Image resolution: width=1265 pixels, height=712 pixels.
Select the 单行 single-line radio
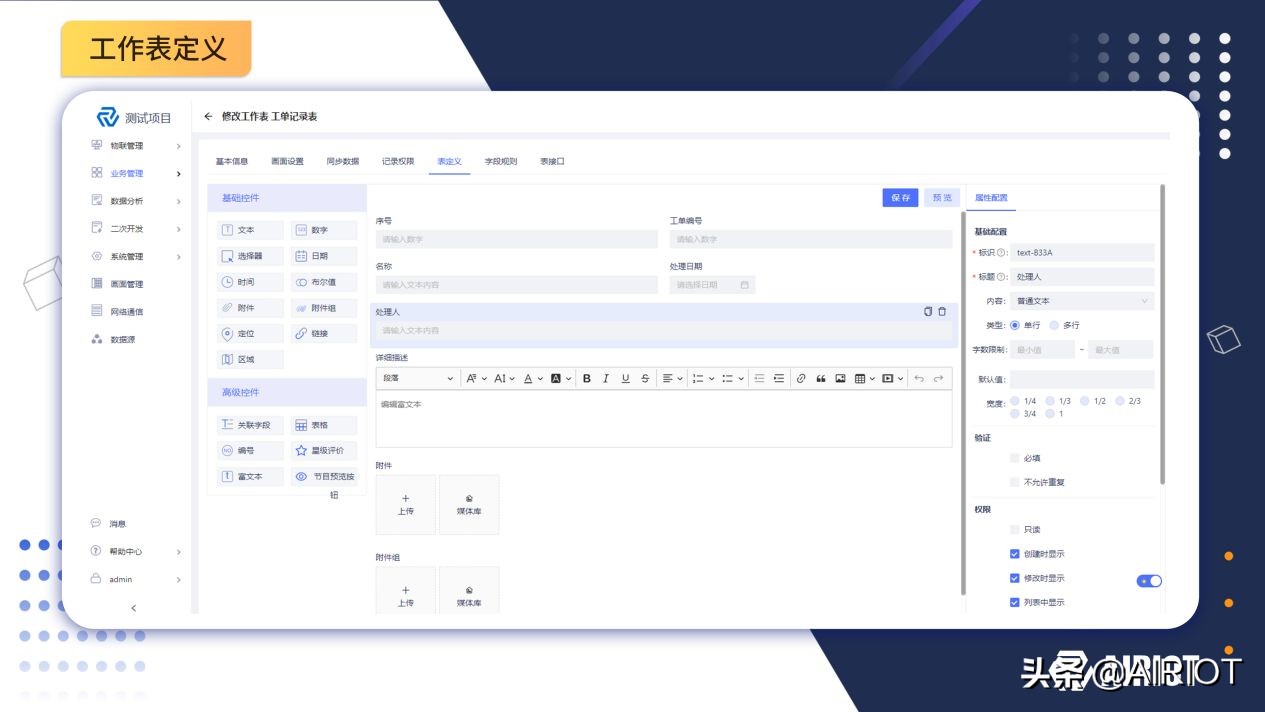[1015, 325]
